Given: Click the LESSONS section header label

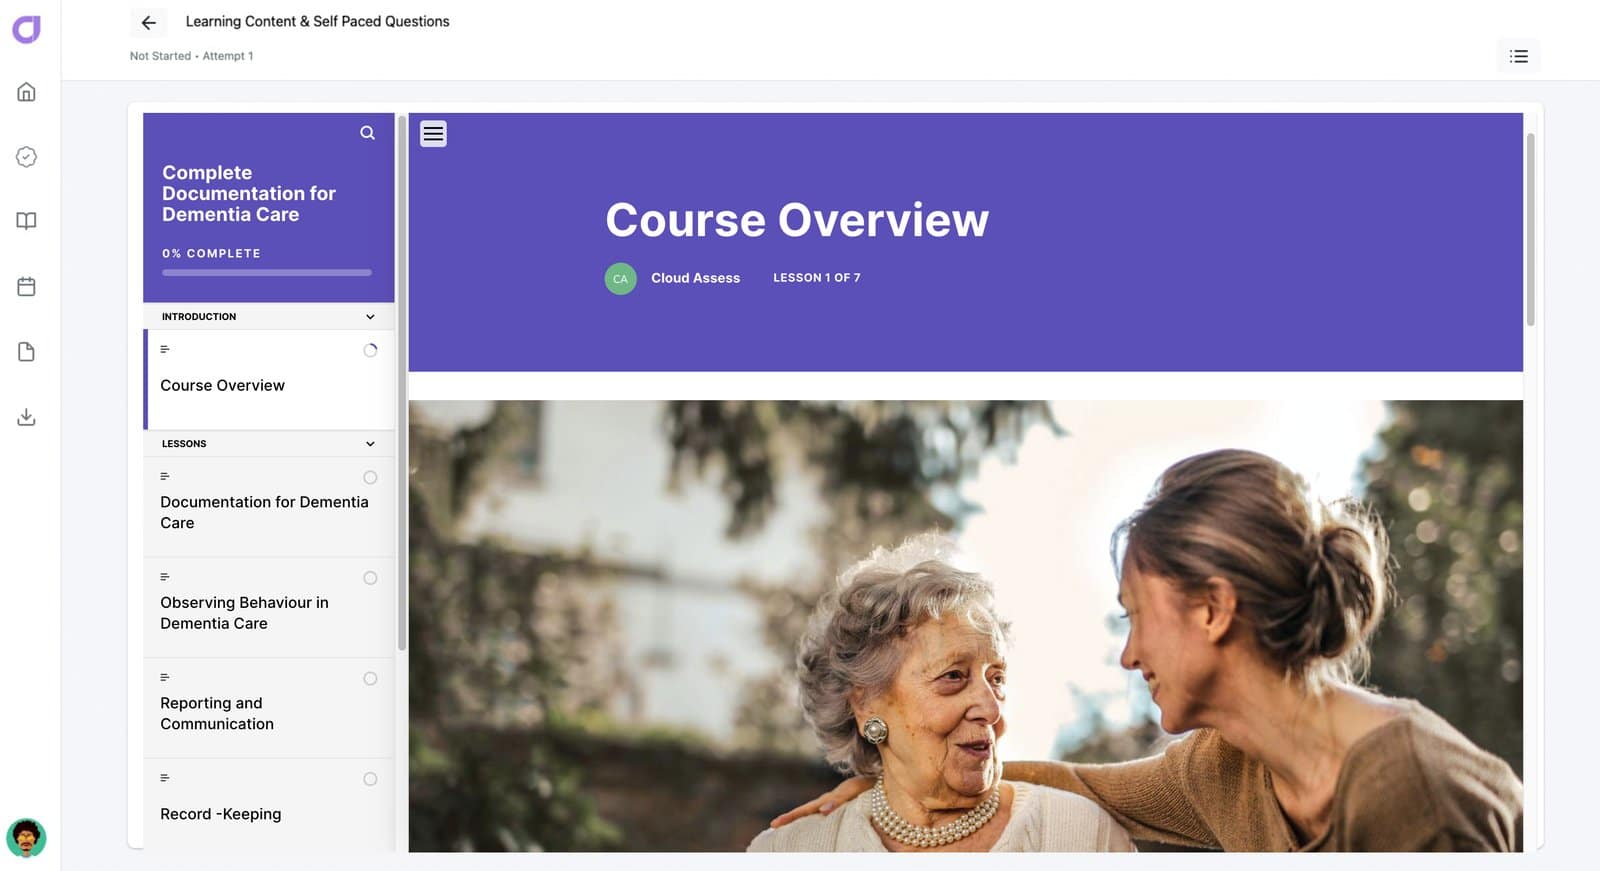Looking at the screenshot, I should (184, 444).
